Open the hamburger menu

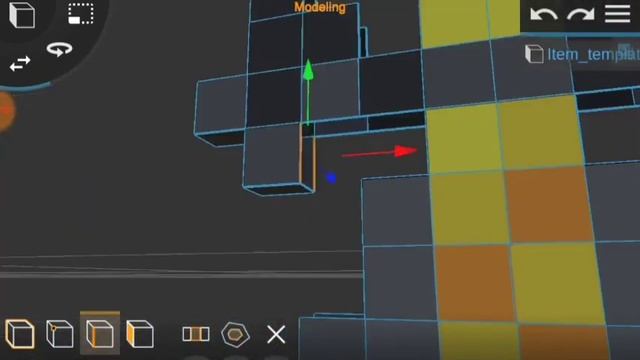tap(618, 14)
